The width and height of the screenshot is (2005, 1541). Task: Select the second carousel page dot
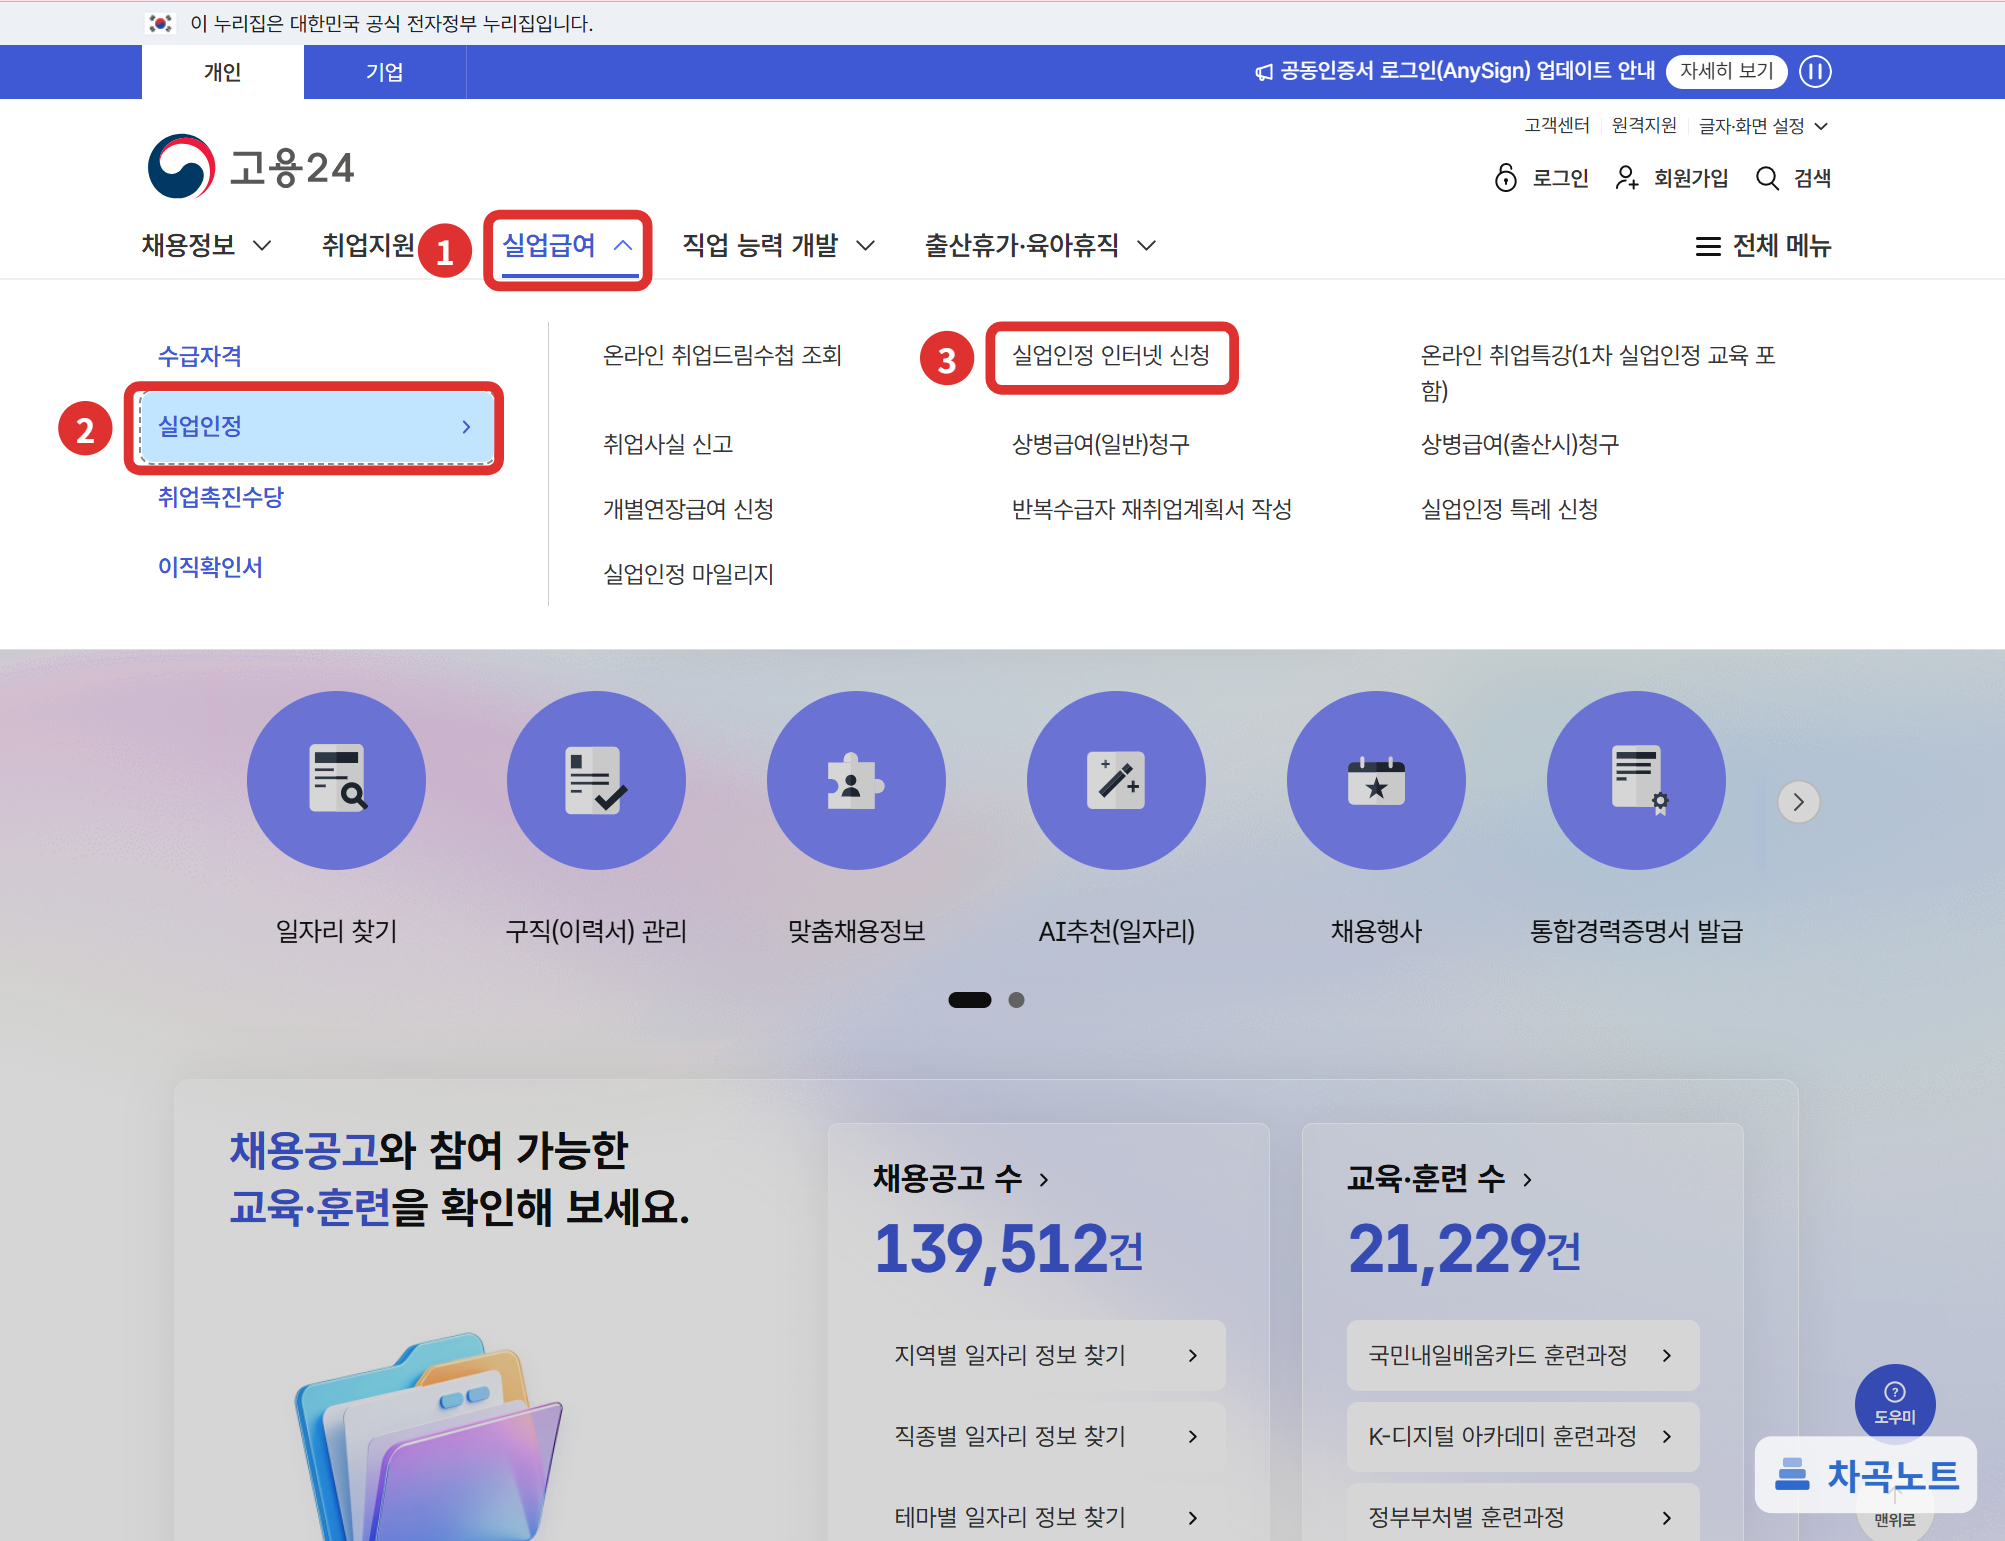[x=1016, y=1000]
